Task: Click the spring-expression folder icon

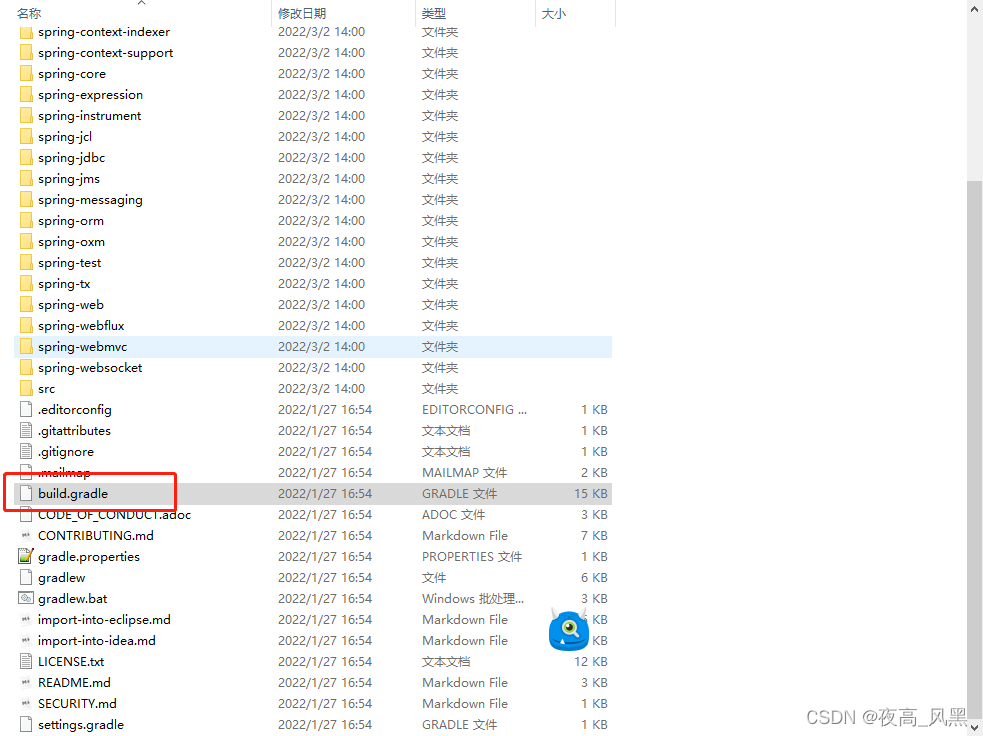Action: 26,95
